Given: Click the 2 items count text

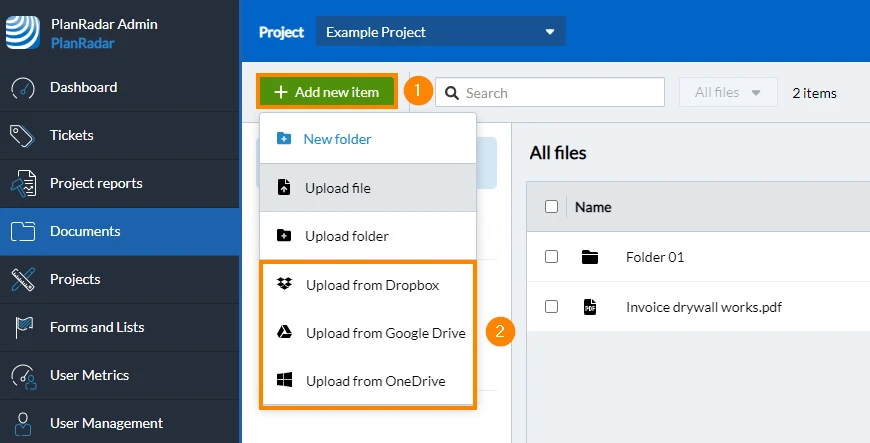Looking at the screenshot, I should pyautogui.click(x=815, y=93).
